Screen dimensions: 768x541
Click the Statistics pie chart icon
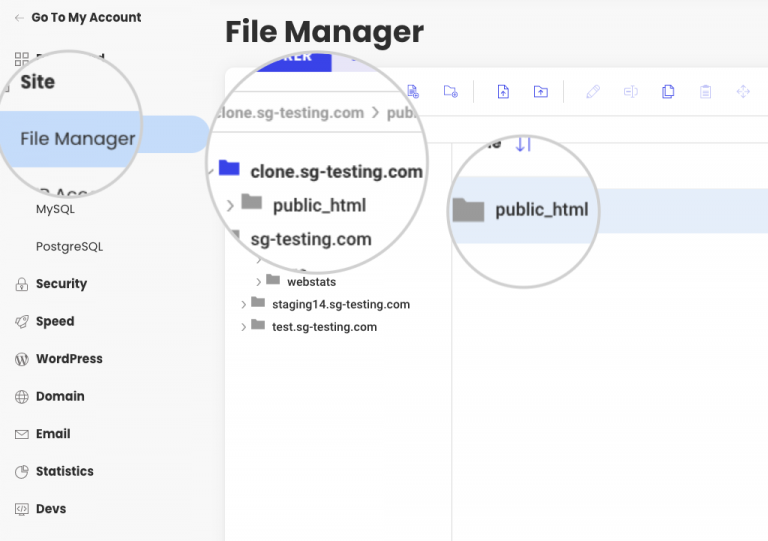tap(22, 471)
